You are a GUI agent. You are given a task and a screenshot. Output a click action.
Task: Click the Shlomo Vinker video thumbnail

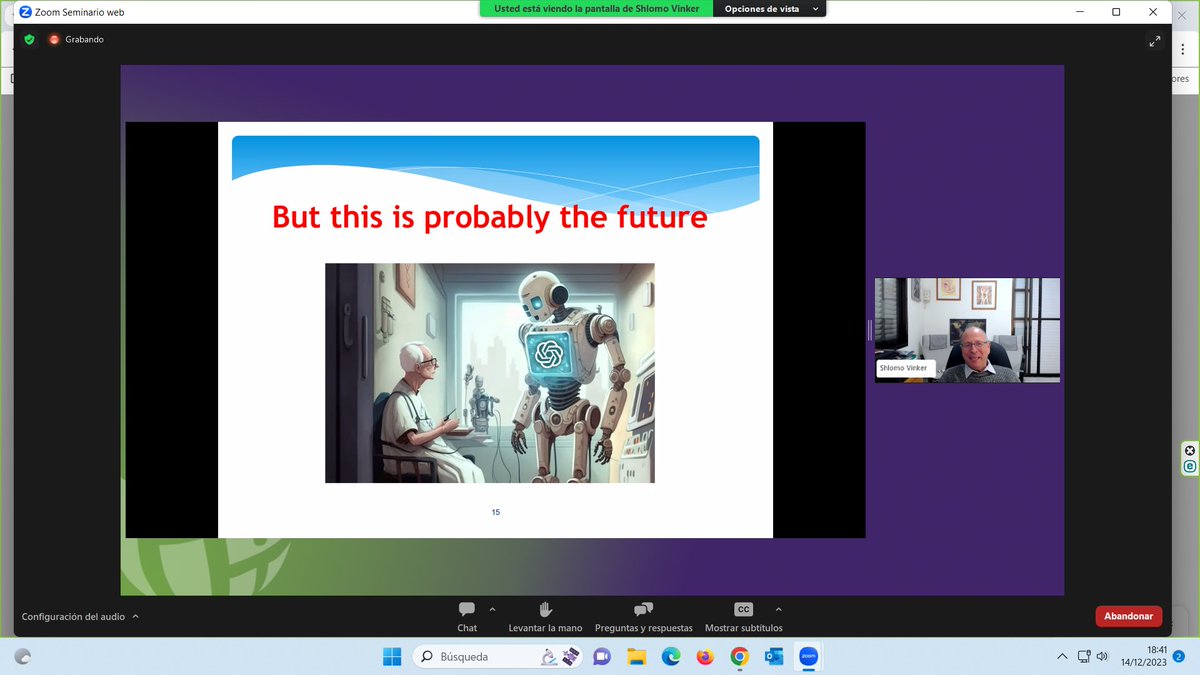967,330
